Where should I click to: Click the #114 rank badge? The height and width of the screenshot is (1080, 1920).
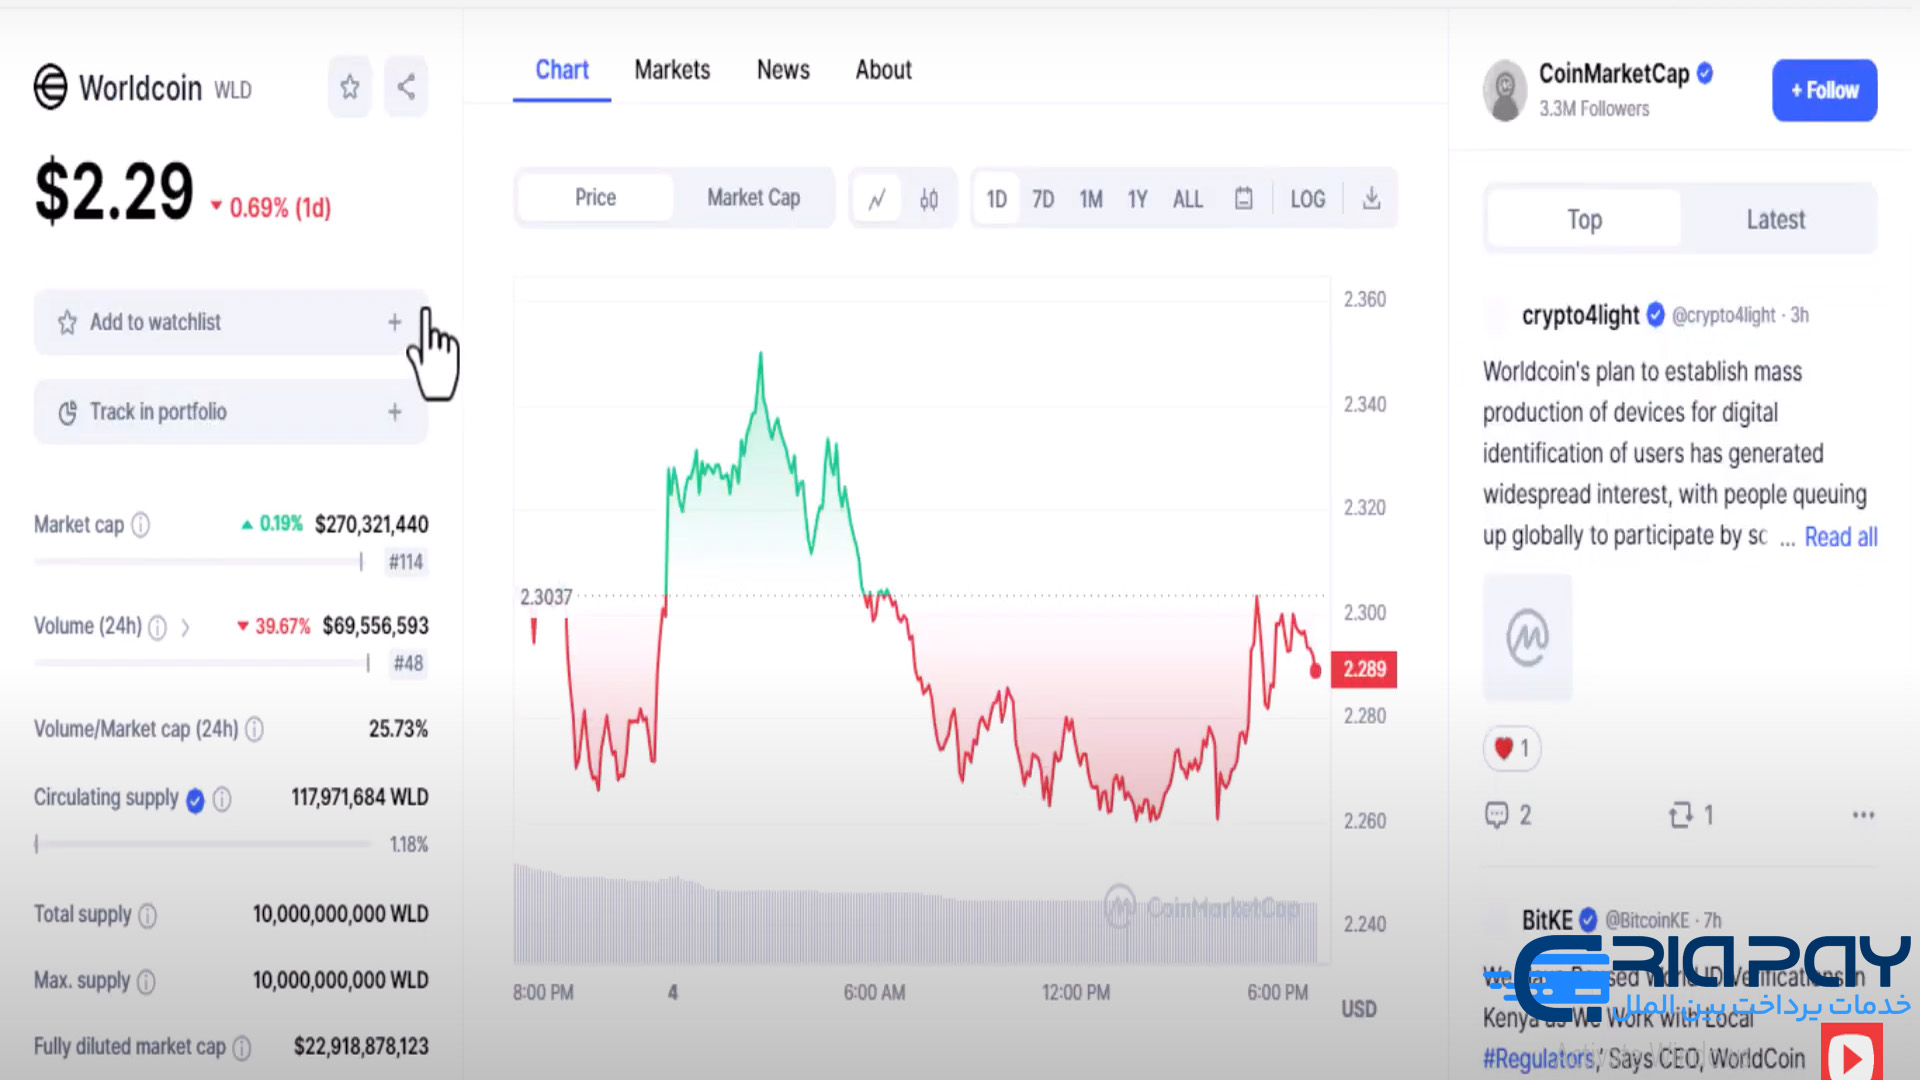coord(406,562)
